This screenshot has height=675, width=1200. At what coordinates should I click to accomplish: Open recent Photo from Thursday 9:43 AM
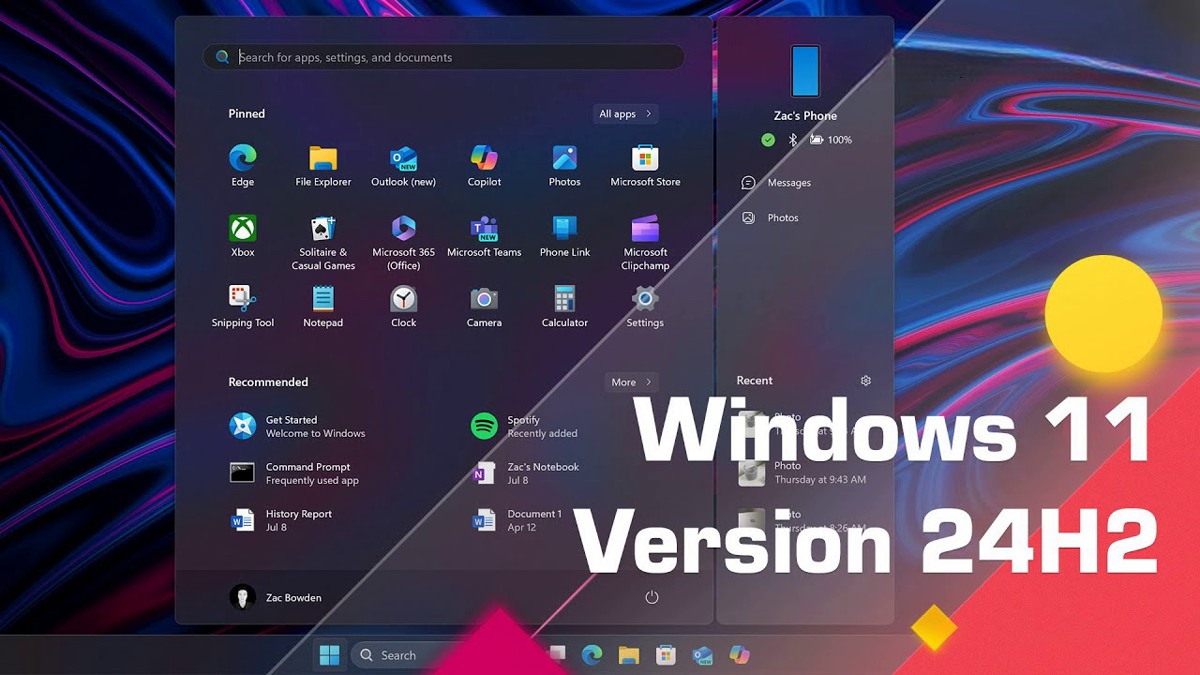[x=803, y=472]
